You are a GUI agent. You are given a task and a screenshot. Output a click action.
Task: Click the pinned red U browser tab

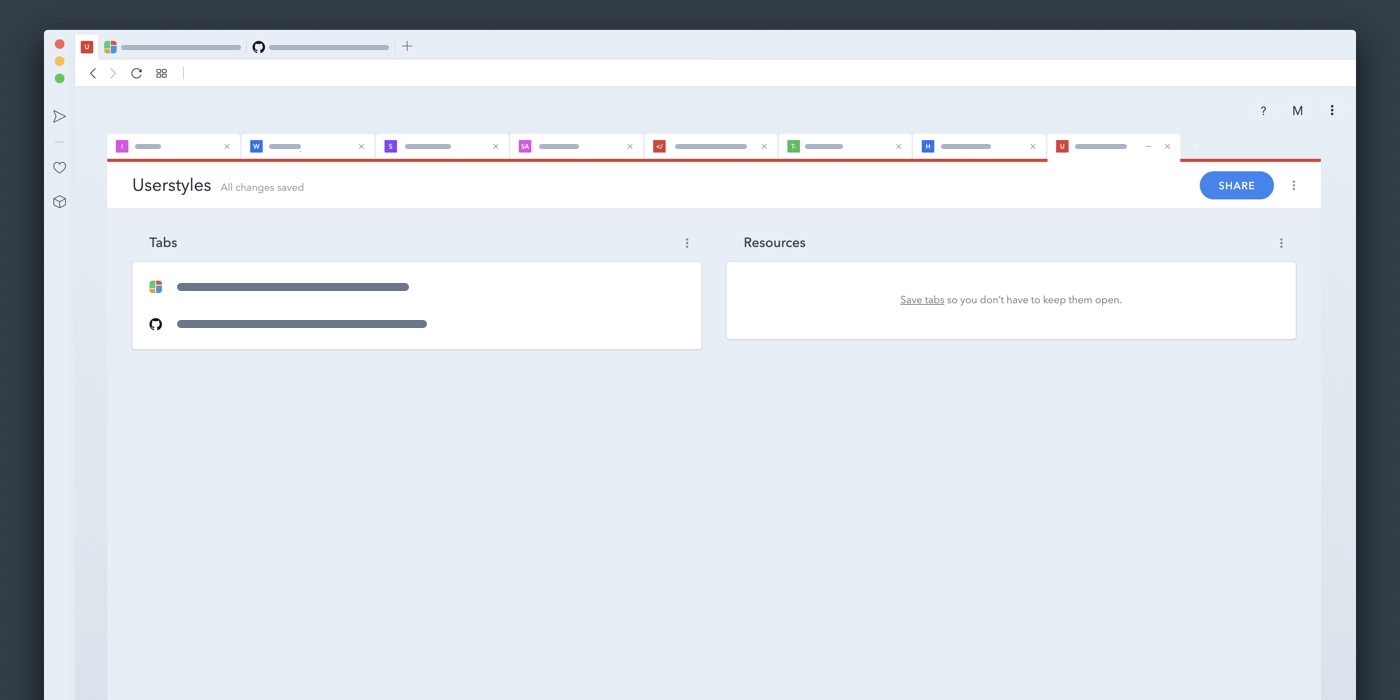click(87, 47)
